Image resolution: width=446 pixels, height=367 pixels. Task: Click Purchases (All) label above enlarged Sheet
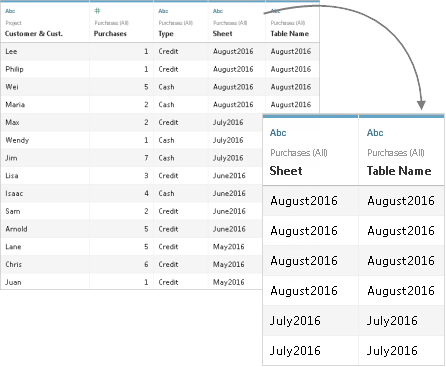click(x=299, y=153)
